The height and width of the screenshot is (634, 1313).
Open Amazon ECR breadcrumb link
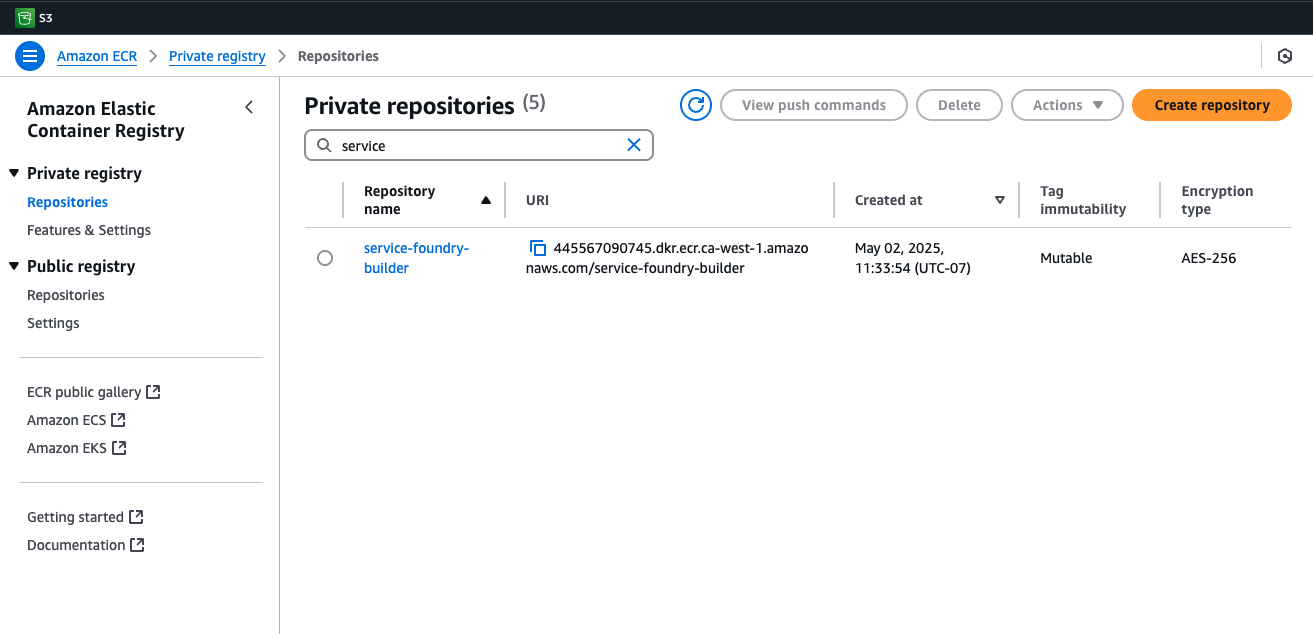[97, 56]
